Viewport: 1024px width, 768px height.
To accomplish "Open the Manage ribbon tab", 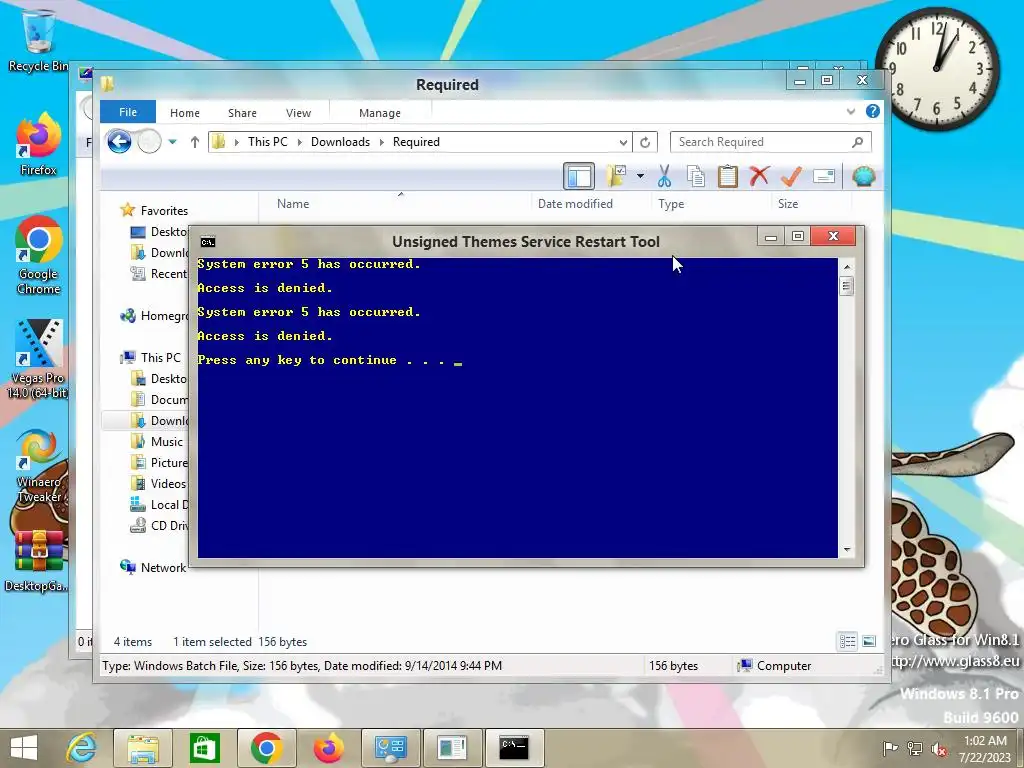I will pos(379,113).
